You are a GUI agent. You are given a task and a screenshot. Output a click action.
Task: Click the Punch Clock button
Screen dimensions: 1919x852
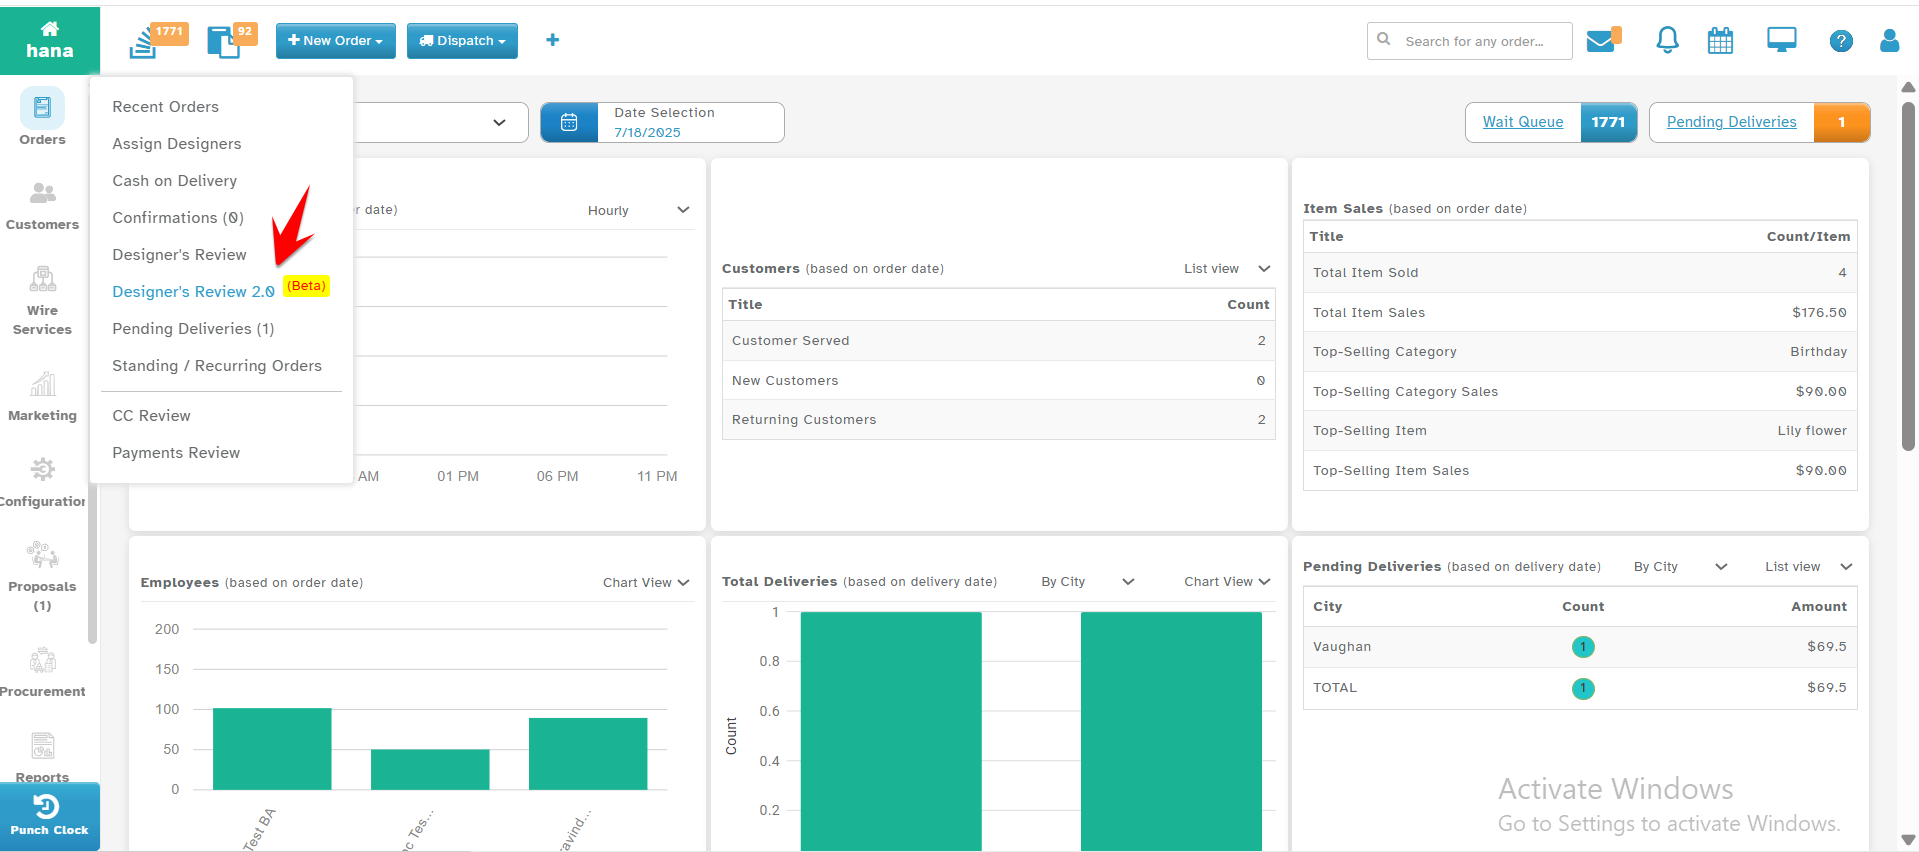[x=50, y=816]
